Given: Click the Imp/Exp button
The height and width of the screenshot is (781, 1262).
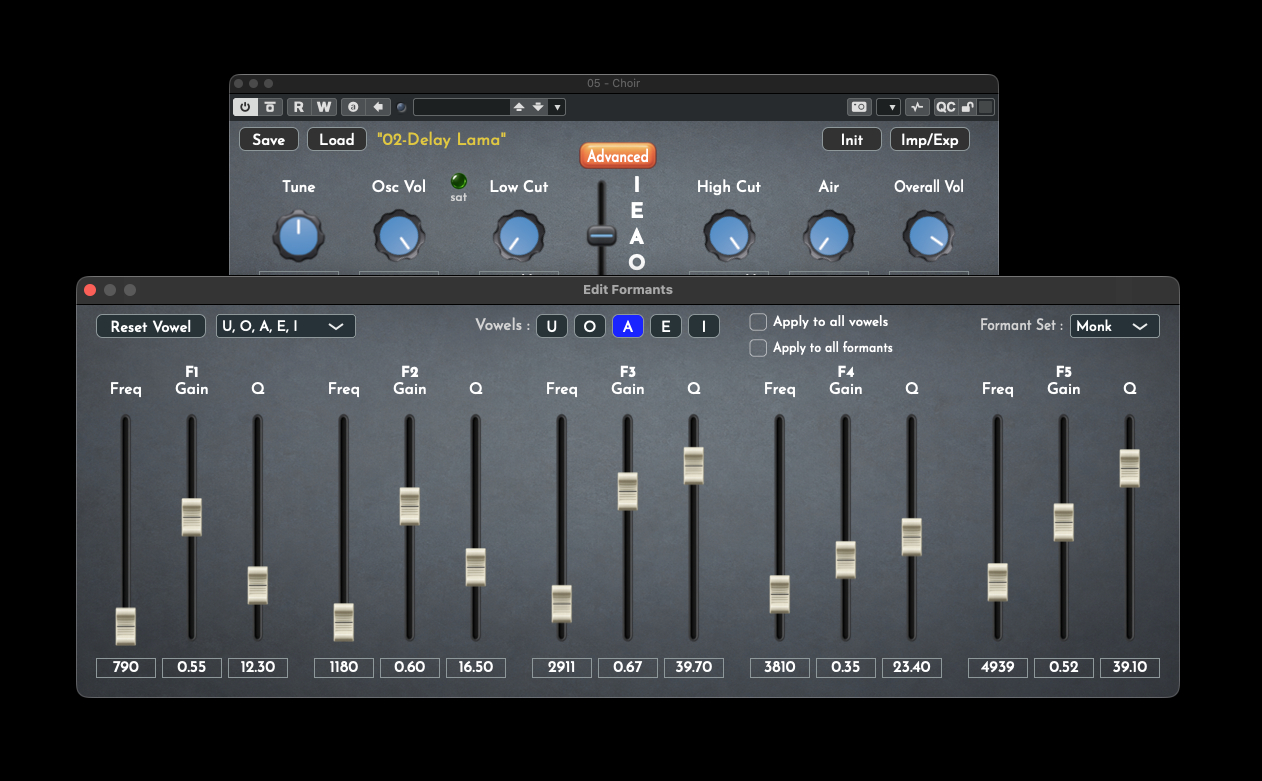Looking at the screenshot, I should click(930, 140).
